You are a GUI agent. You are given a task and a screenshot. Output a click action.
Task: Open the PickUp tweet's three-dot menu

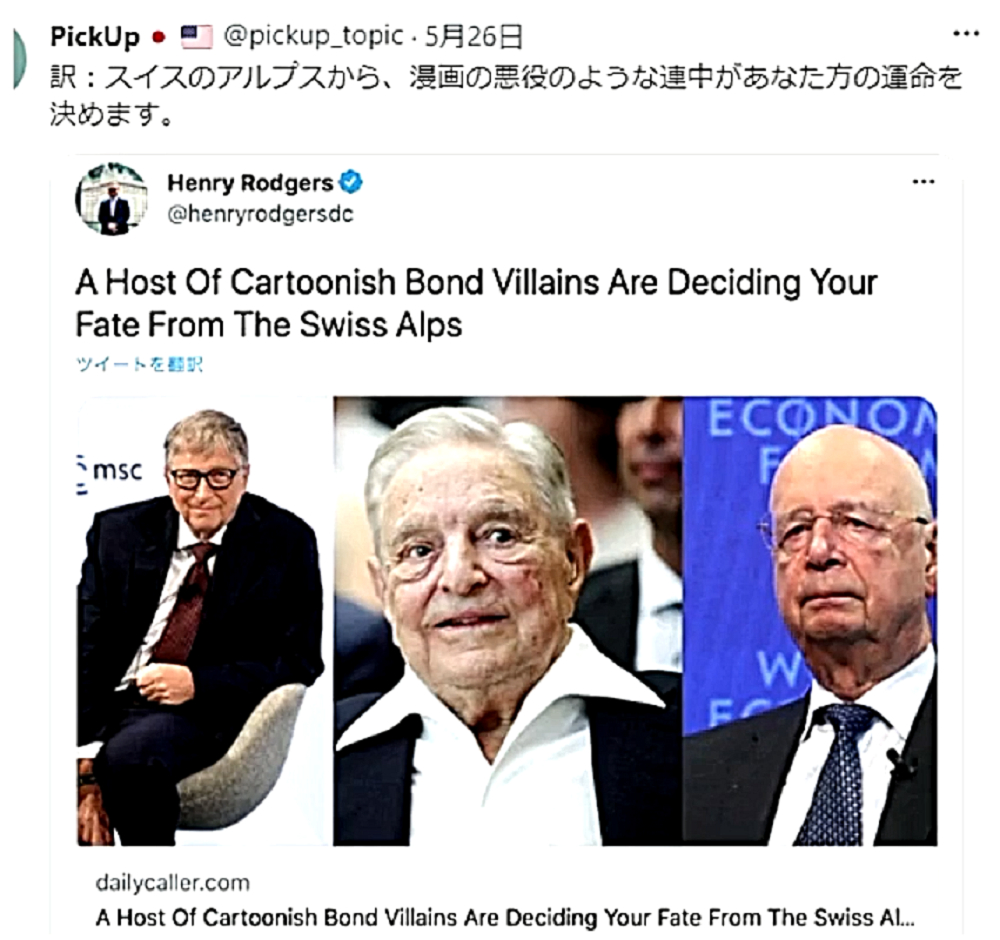coord(965,33)
